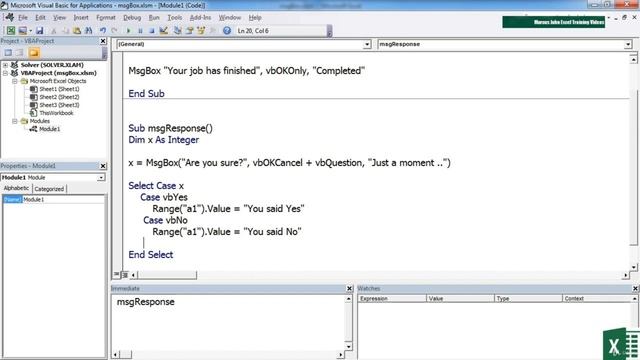Viewport: 640px width, 360px height.
Task: Switch to the Alphabetic properties tab
Action: 16,188
